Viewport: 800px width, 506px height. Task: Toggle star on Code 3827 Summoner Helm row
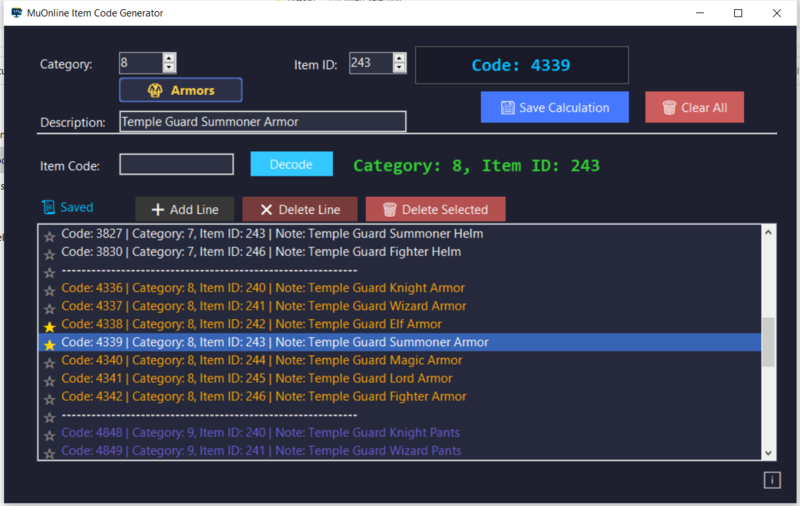point(49,237)
